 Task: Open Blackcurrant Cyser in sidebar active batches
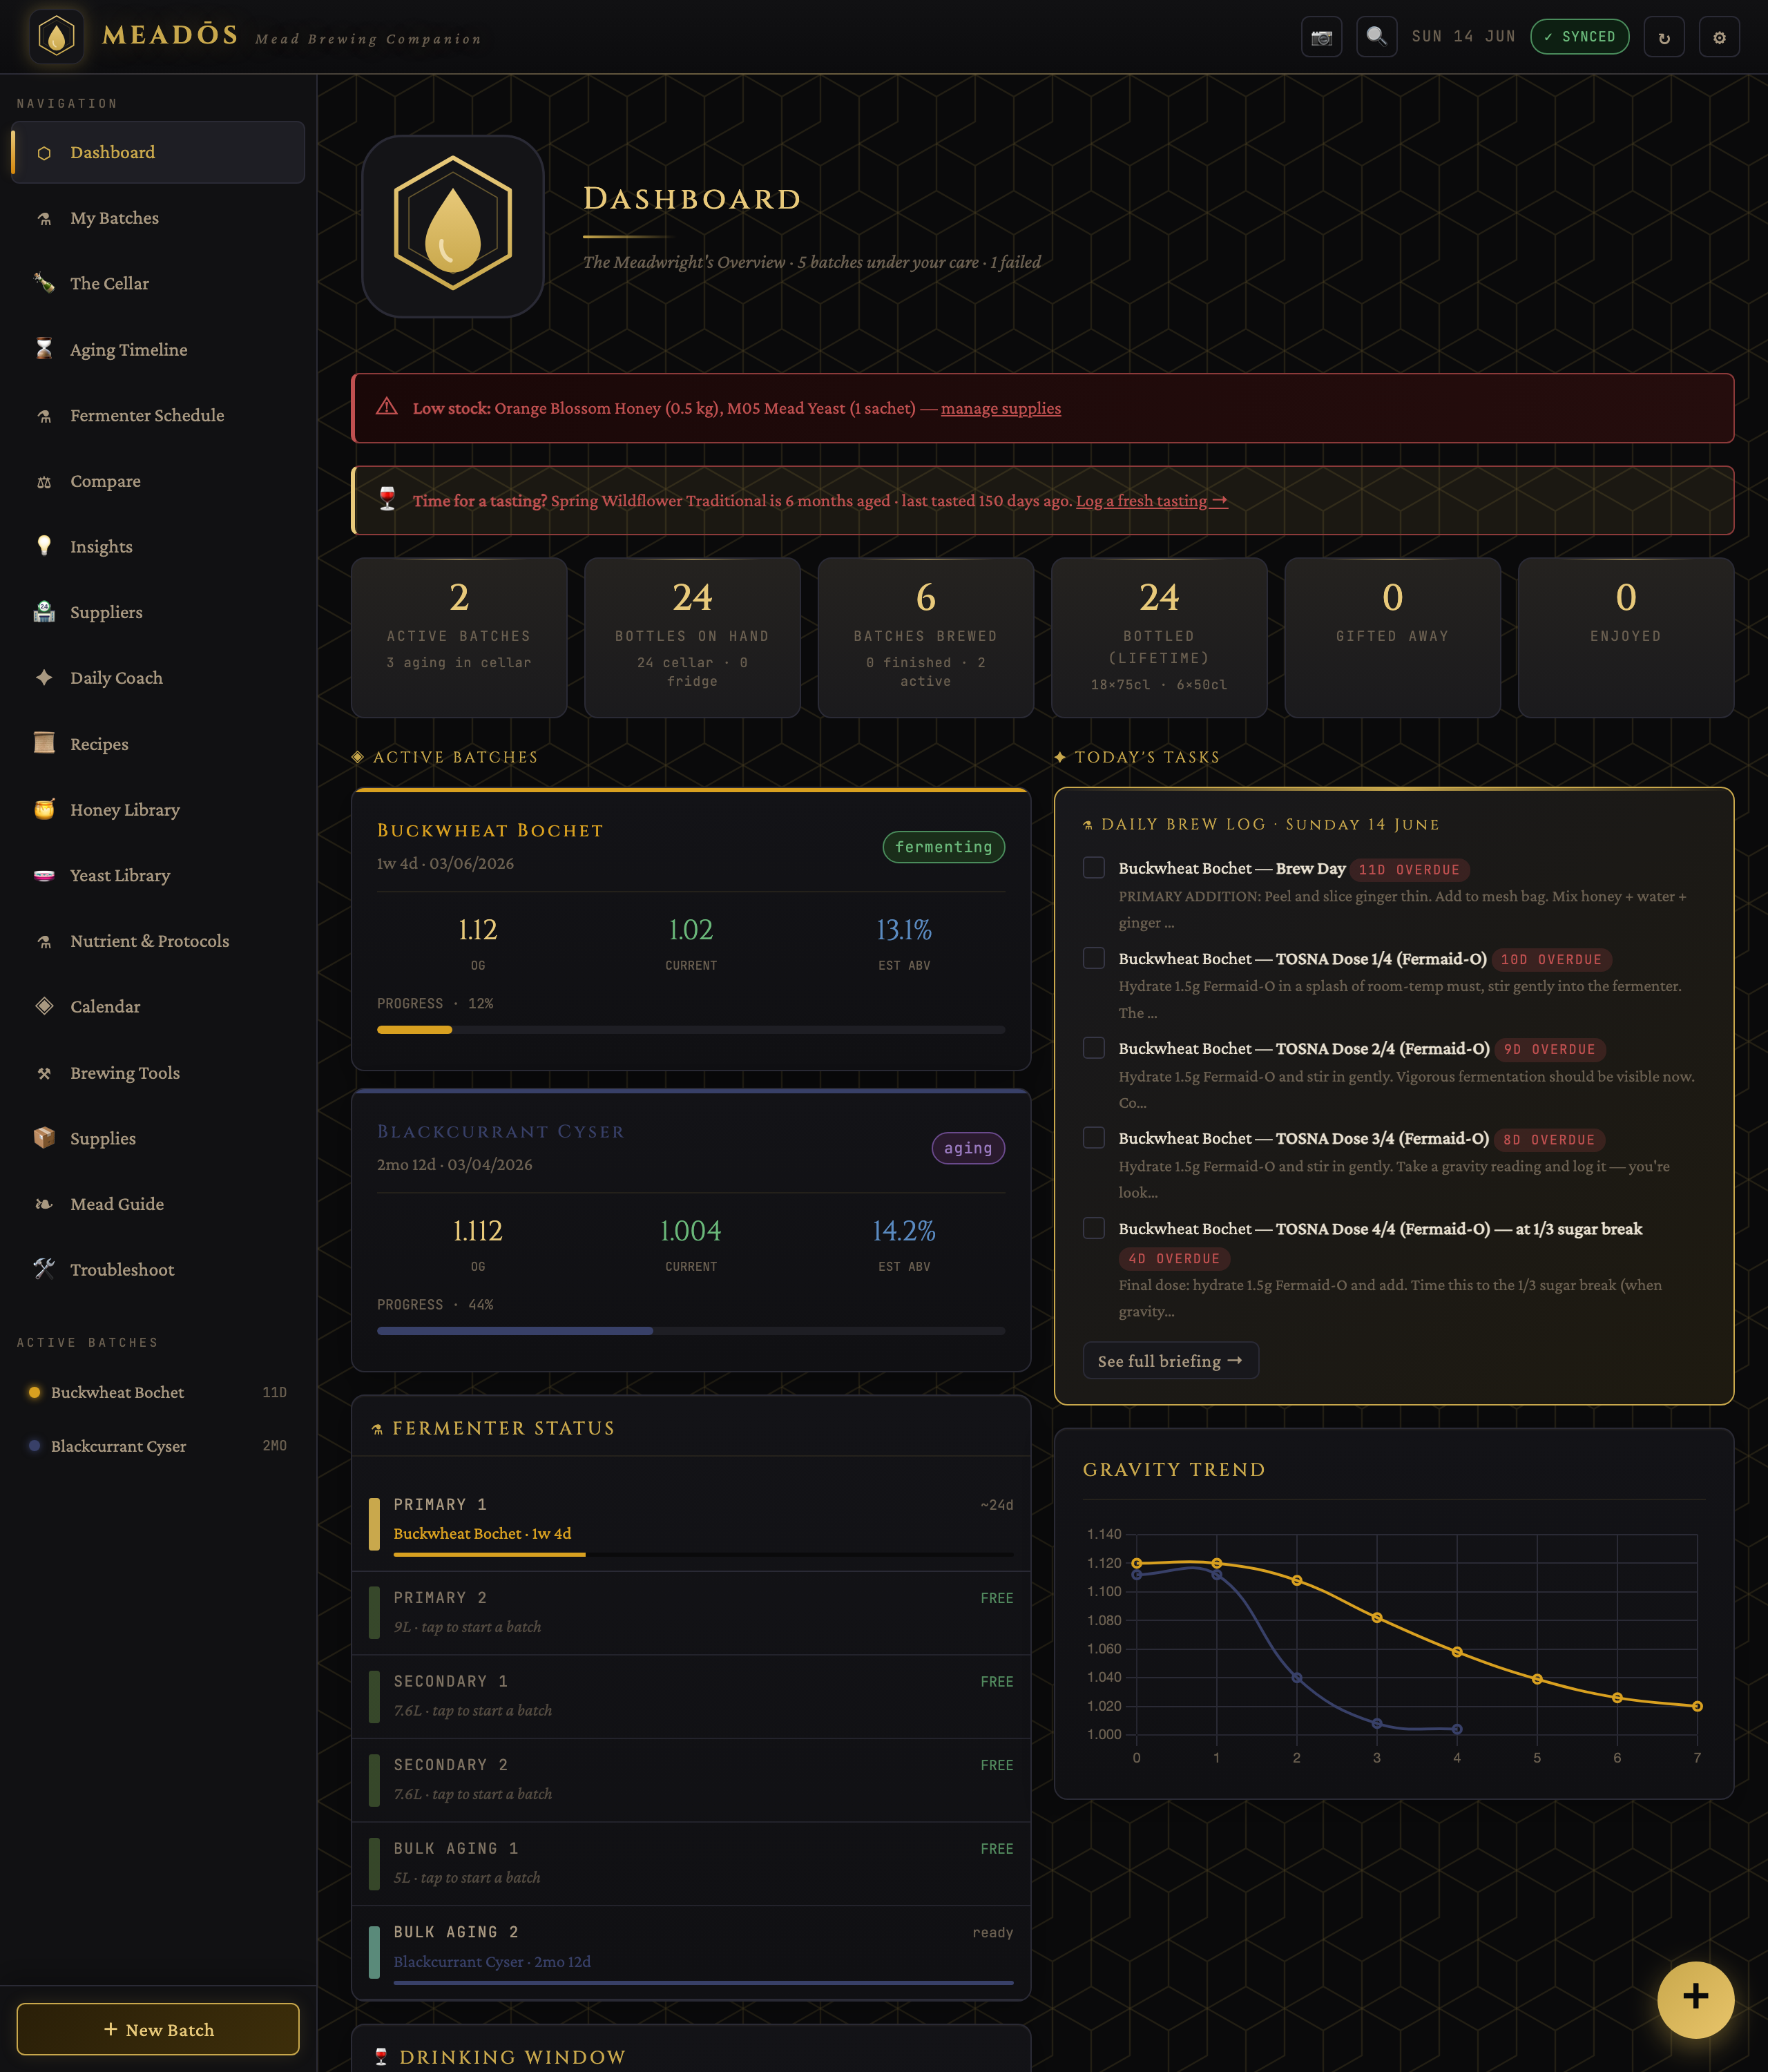158,1446
